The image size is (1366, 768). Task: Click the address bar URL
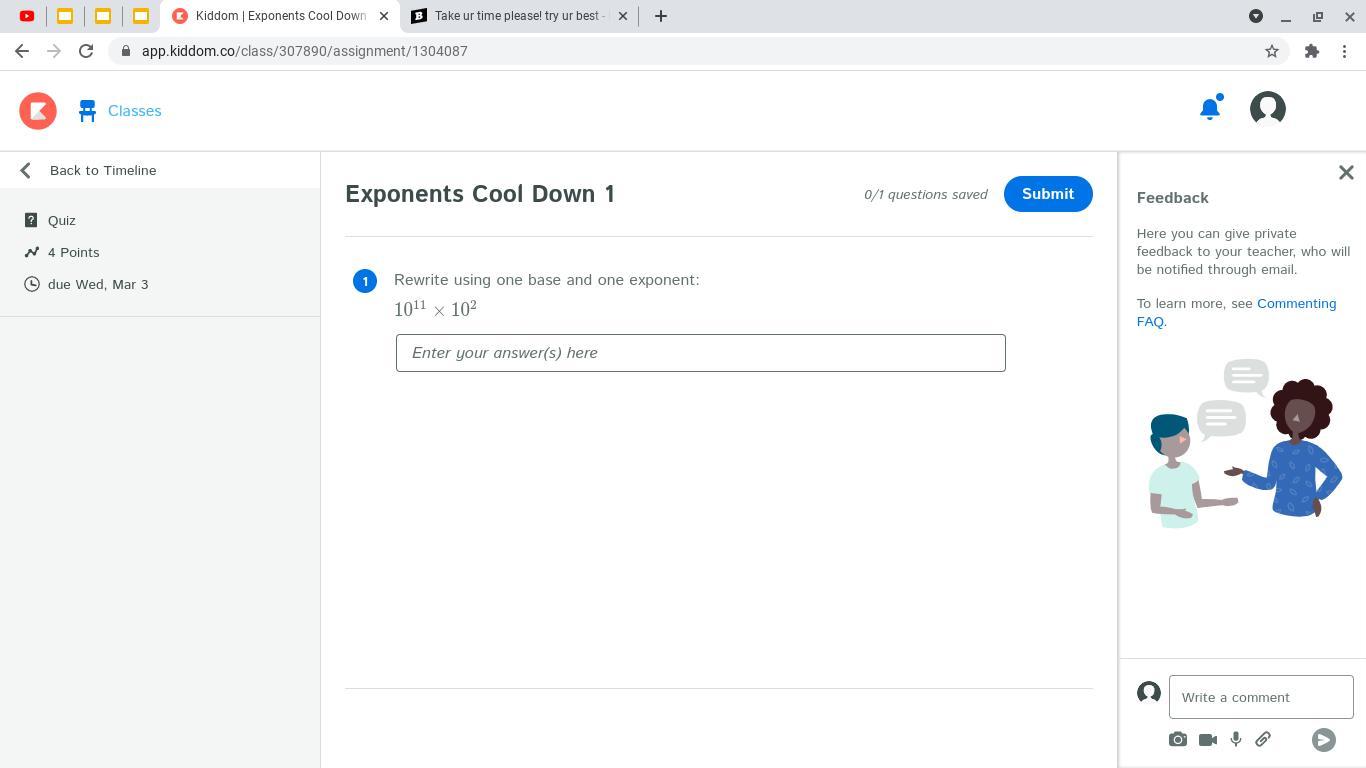(305, 51)
